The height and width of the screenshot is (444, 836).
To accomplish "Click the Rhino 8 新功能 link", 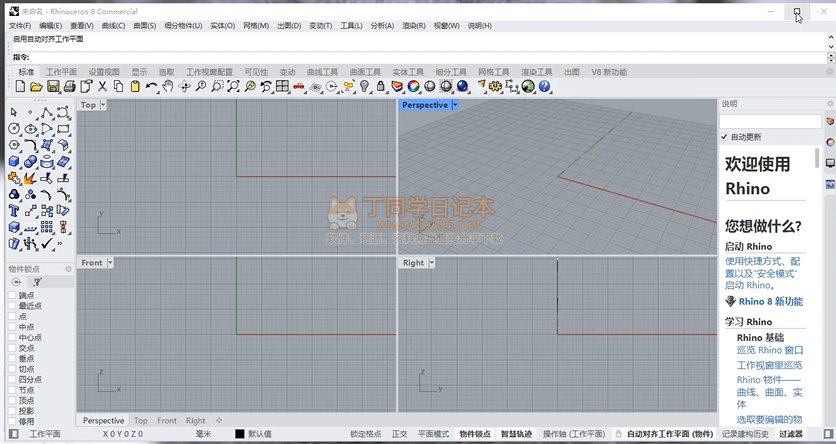I will (x=769, y=301).
